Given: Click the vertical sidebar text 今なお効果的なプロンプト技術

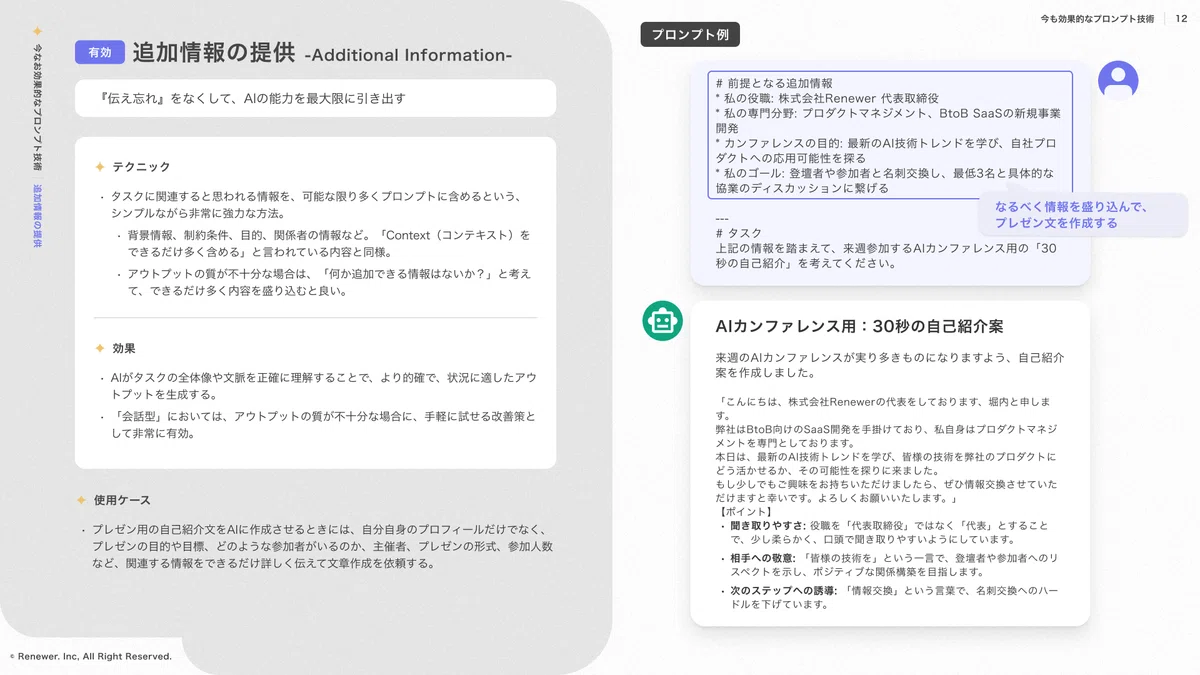Looking at the screenshot, I should click(38, 108).
